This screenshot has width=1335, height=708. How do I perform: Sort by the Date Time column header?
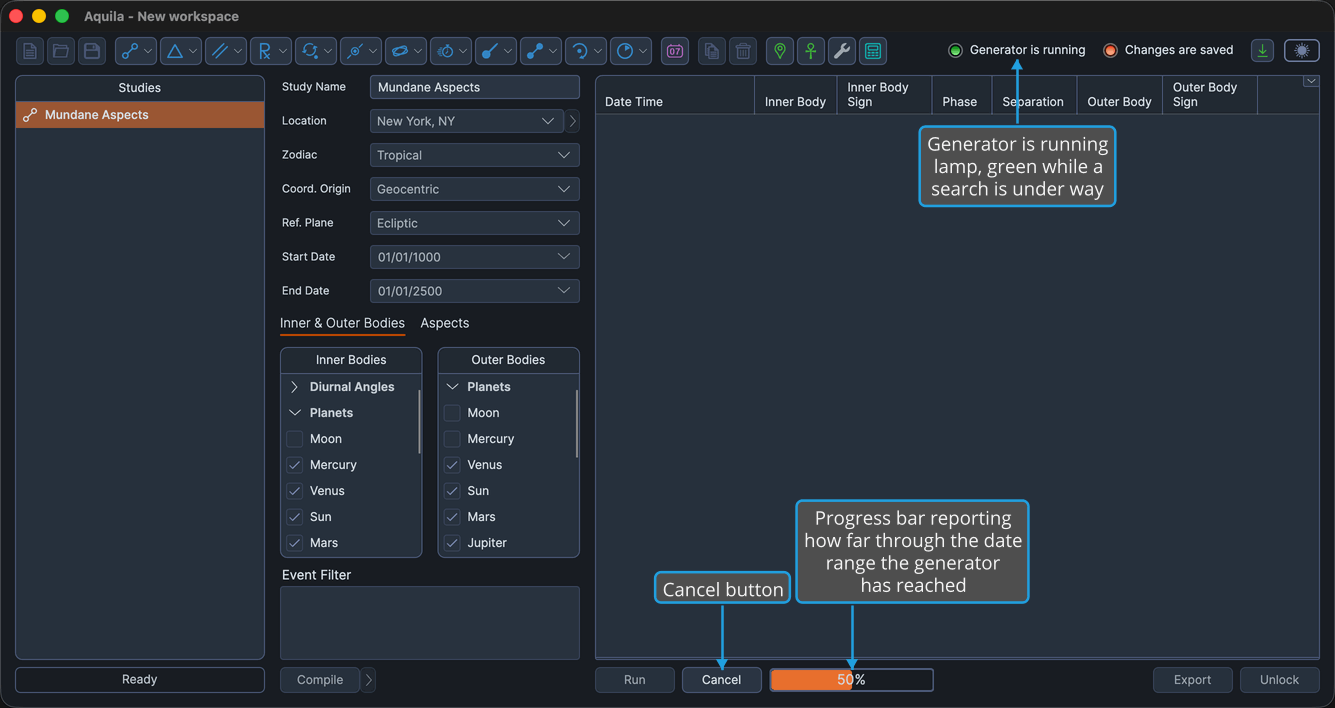click(x=675, y=95)
